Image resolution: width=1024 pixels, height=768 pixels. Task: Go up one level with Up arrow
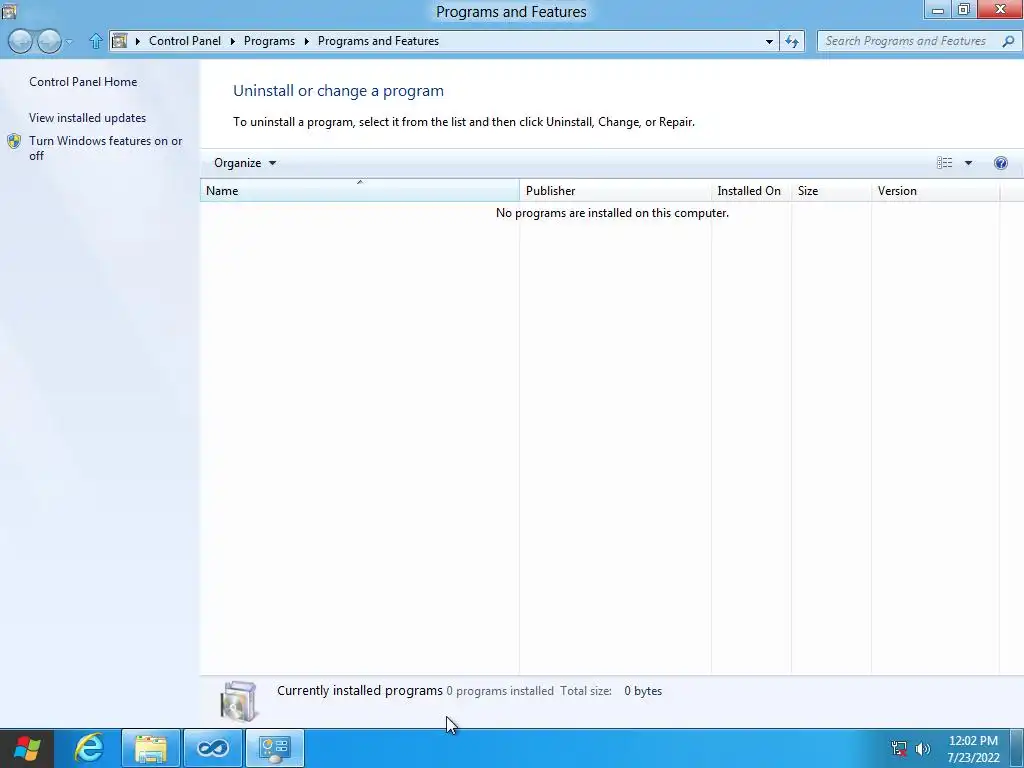95,41
